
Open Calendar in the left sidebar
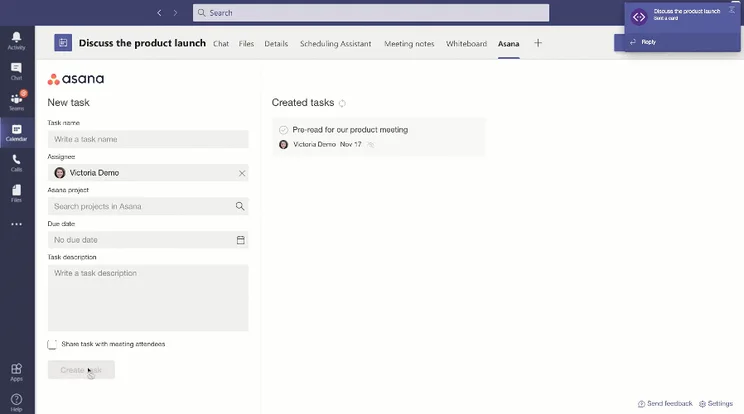point(17,133)
